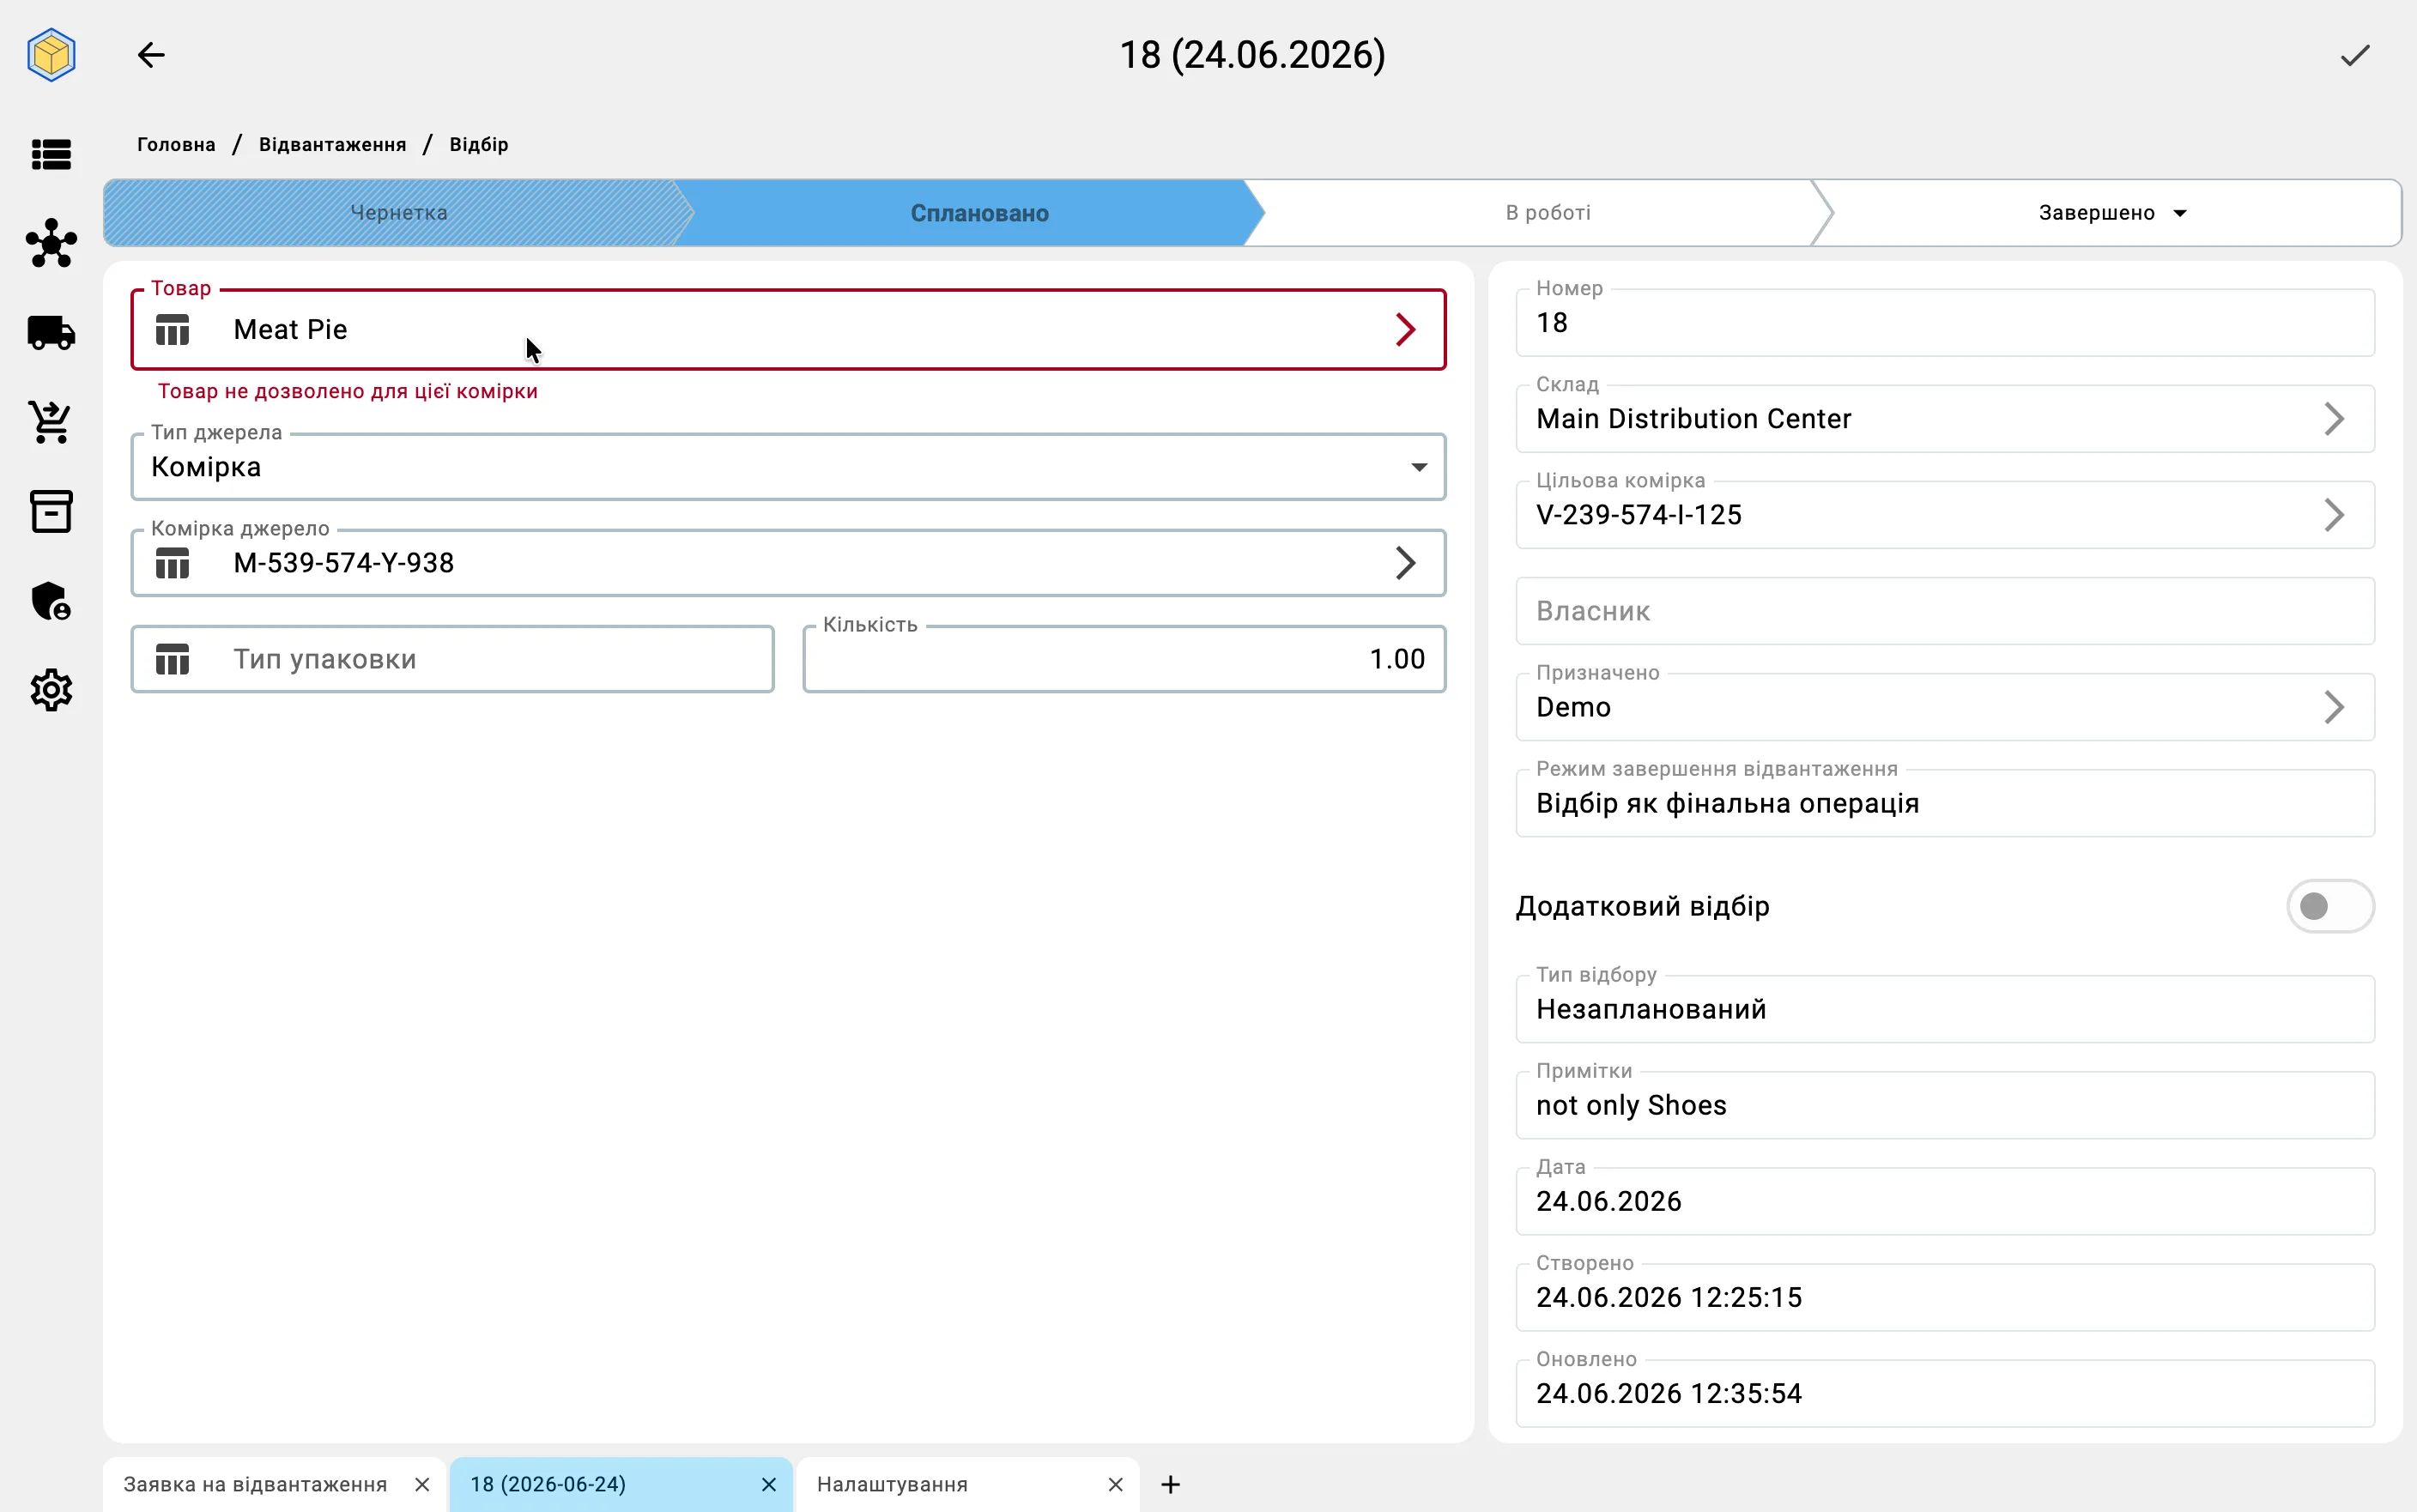This screenshot has height=1512, width=2417.
Task: Click the Кількість input field
Action: pyautogui.click(x=1124, y=659)
